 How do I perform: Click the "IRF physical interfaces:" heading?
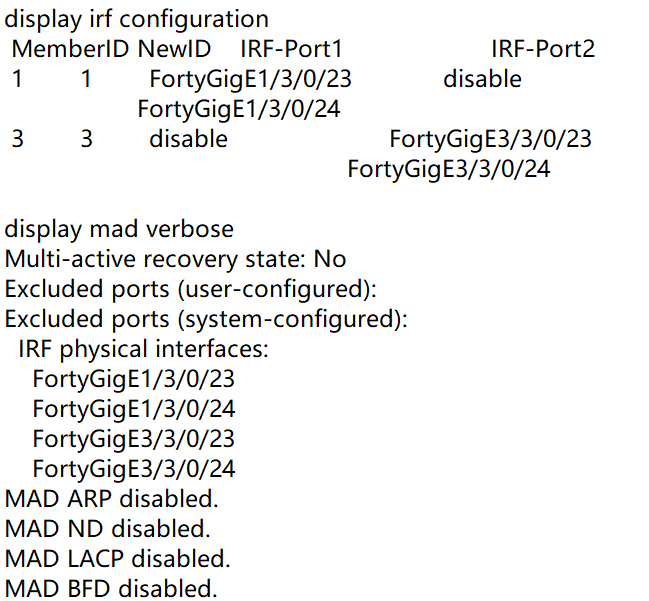point(143,349)
